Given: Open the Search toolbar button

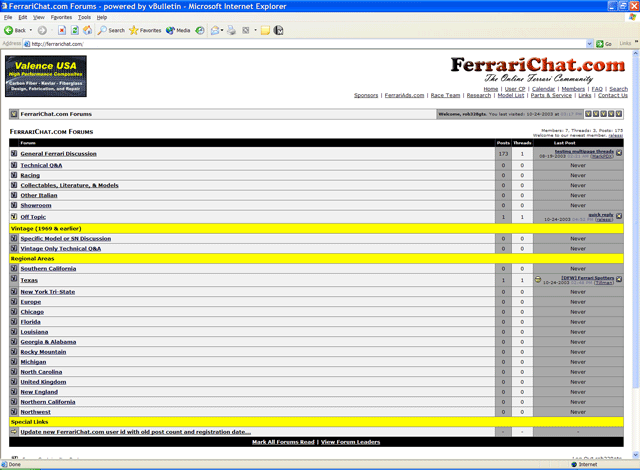Looking at the screenshot, I should (111, 31).
